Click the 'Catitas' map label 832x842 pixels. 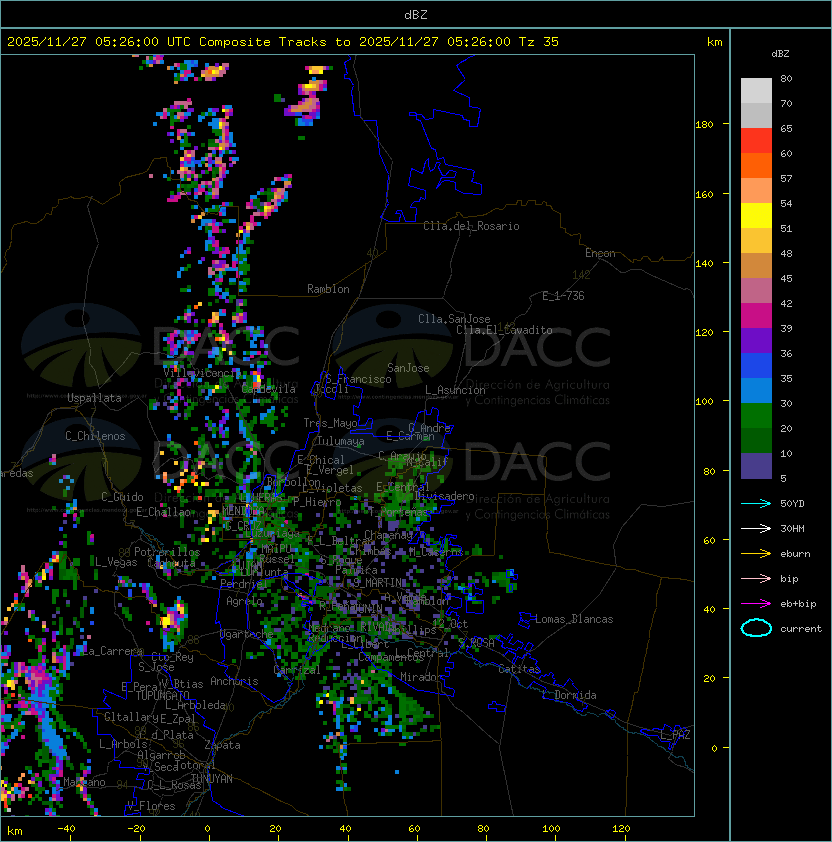(x=519, y=669)
